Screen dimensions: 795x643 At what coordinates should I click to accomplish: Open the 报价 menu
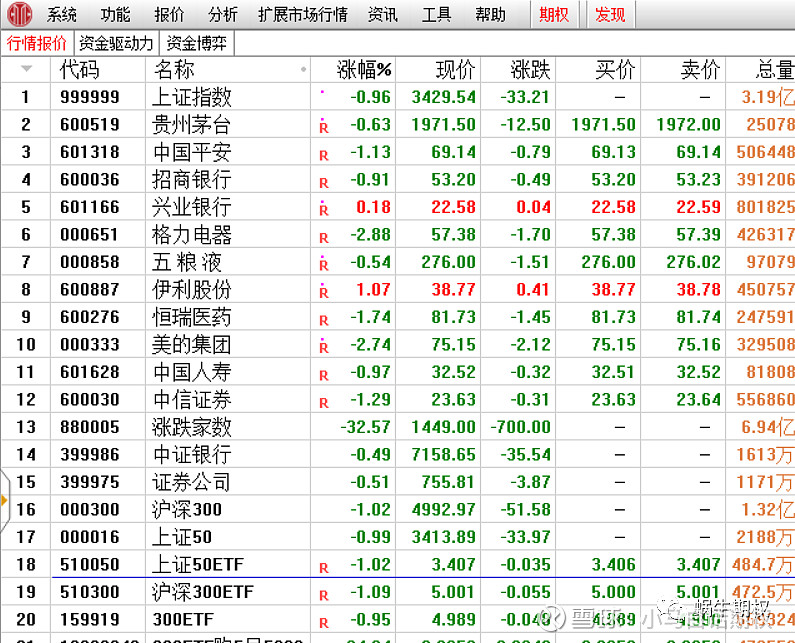pos(169,15)
